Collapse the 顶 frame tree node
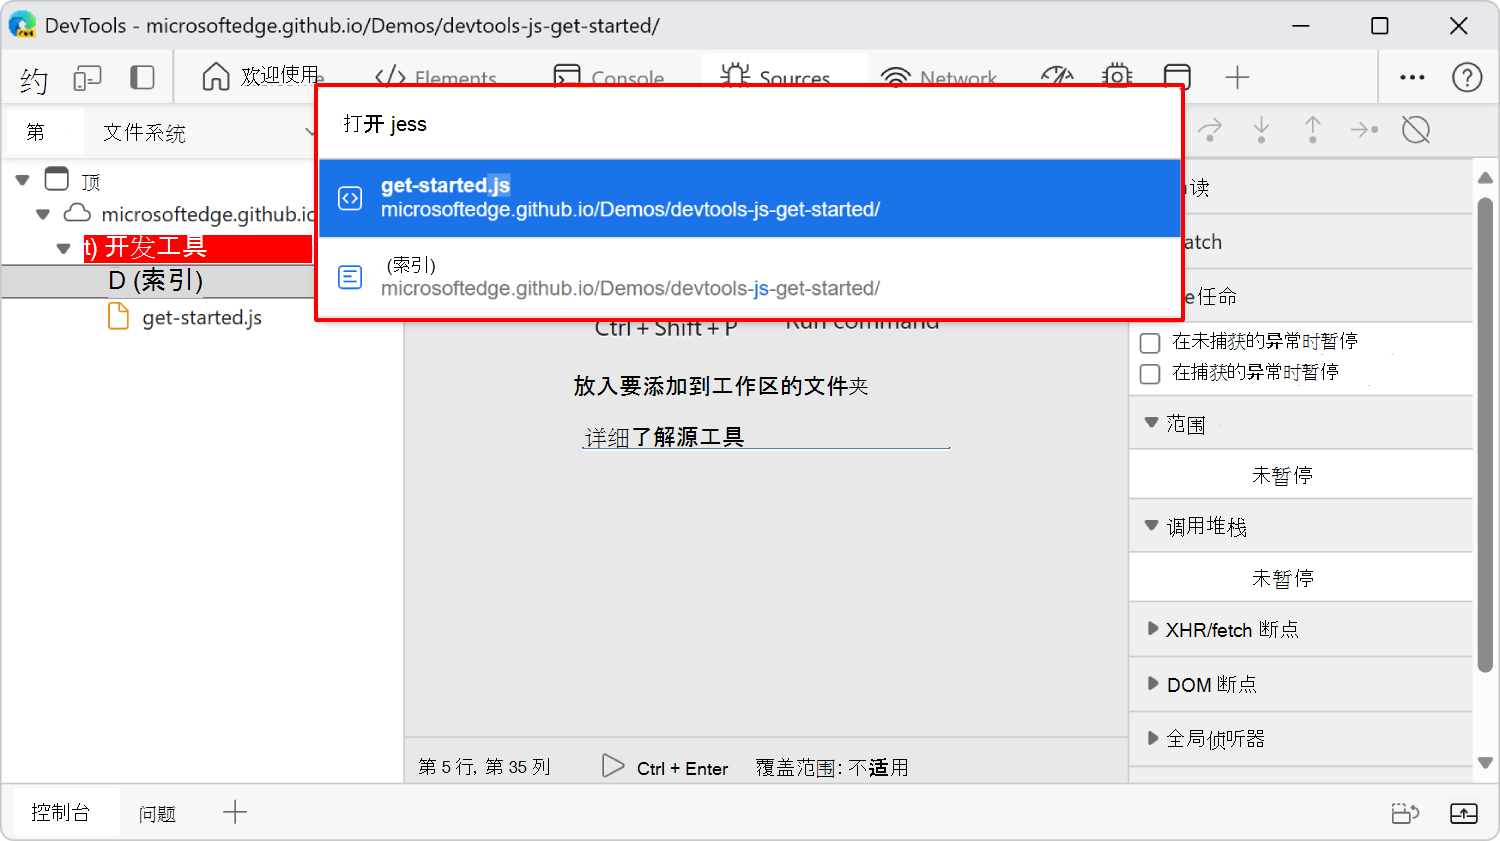The width and height of the screenshot is (1500, 841). tap(22, 181)
